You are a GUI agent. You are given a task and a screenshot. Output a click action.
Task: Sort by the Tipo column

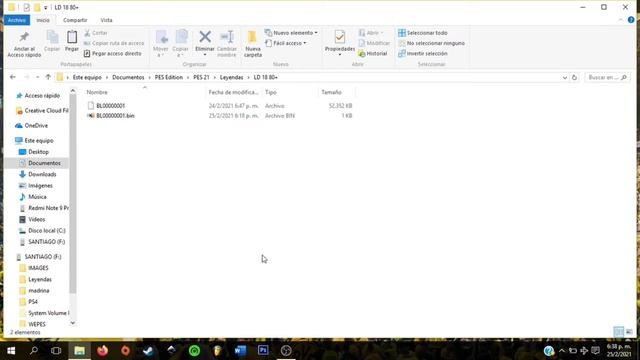click(x=271, y=92)
